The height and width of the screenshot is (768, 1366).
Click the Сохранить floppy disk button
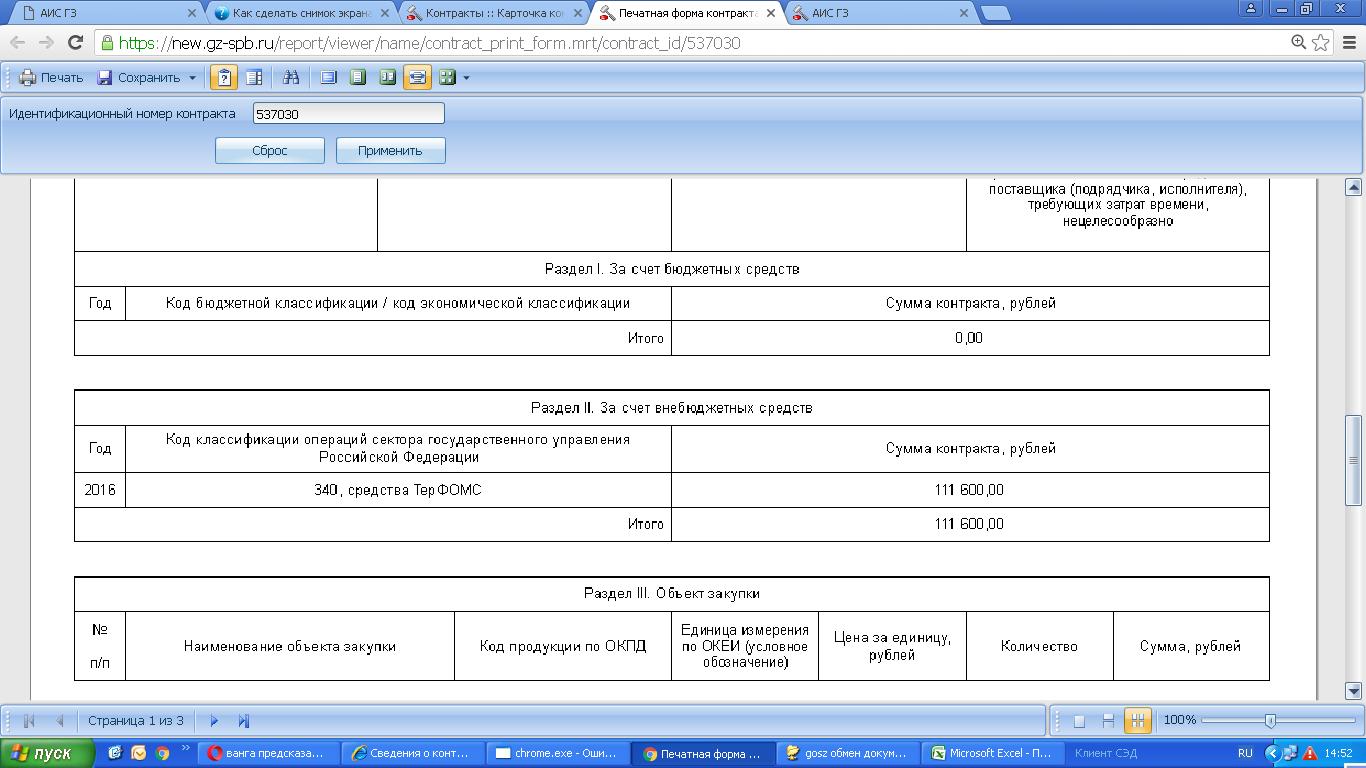pos(138,77)
